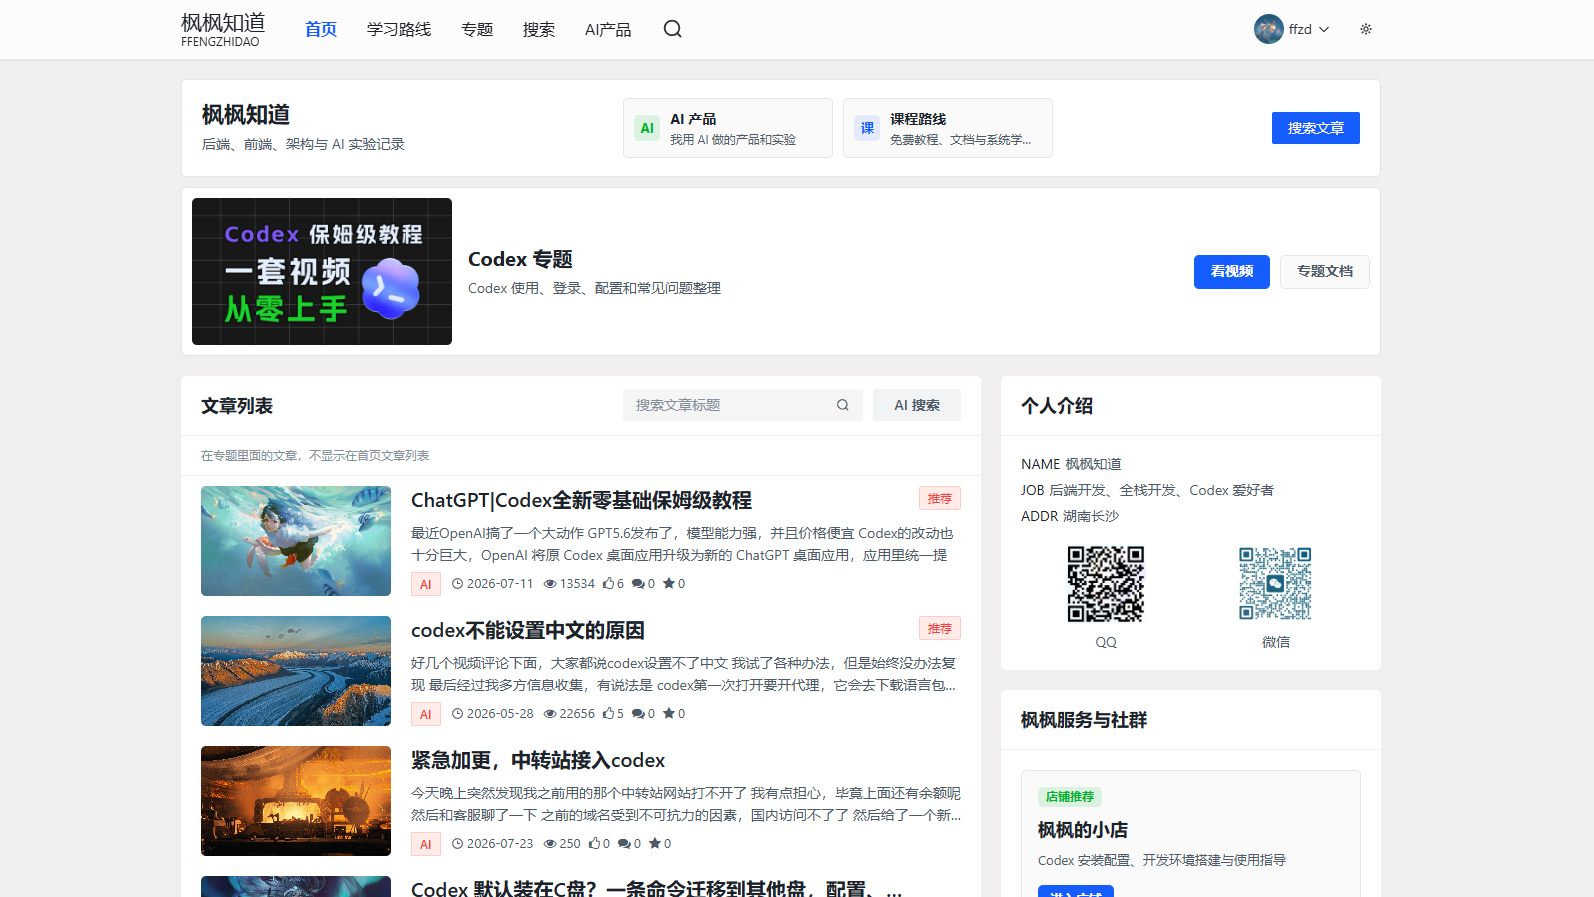Open the ChatGPT|Codex全新零基础保姆级教程 article title
Image resolution: width=1594 pixels, height=897 pixels.
pyautogui.click(x=581, y=500)
